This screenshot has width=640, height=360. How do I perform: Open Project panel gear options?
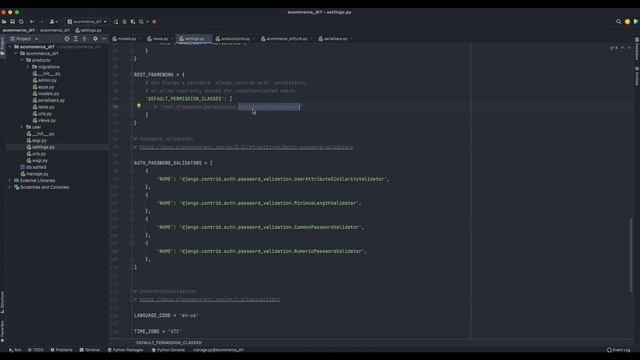(x=95, y=39)
